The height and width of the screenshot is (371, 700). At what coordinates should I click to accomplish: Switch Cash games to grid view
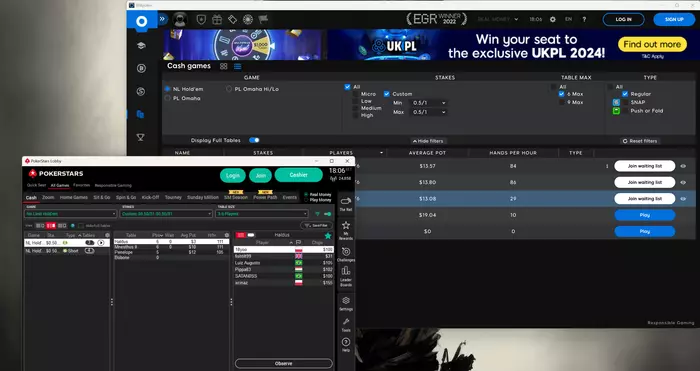224,66
